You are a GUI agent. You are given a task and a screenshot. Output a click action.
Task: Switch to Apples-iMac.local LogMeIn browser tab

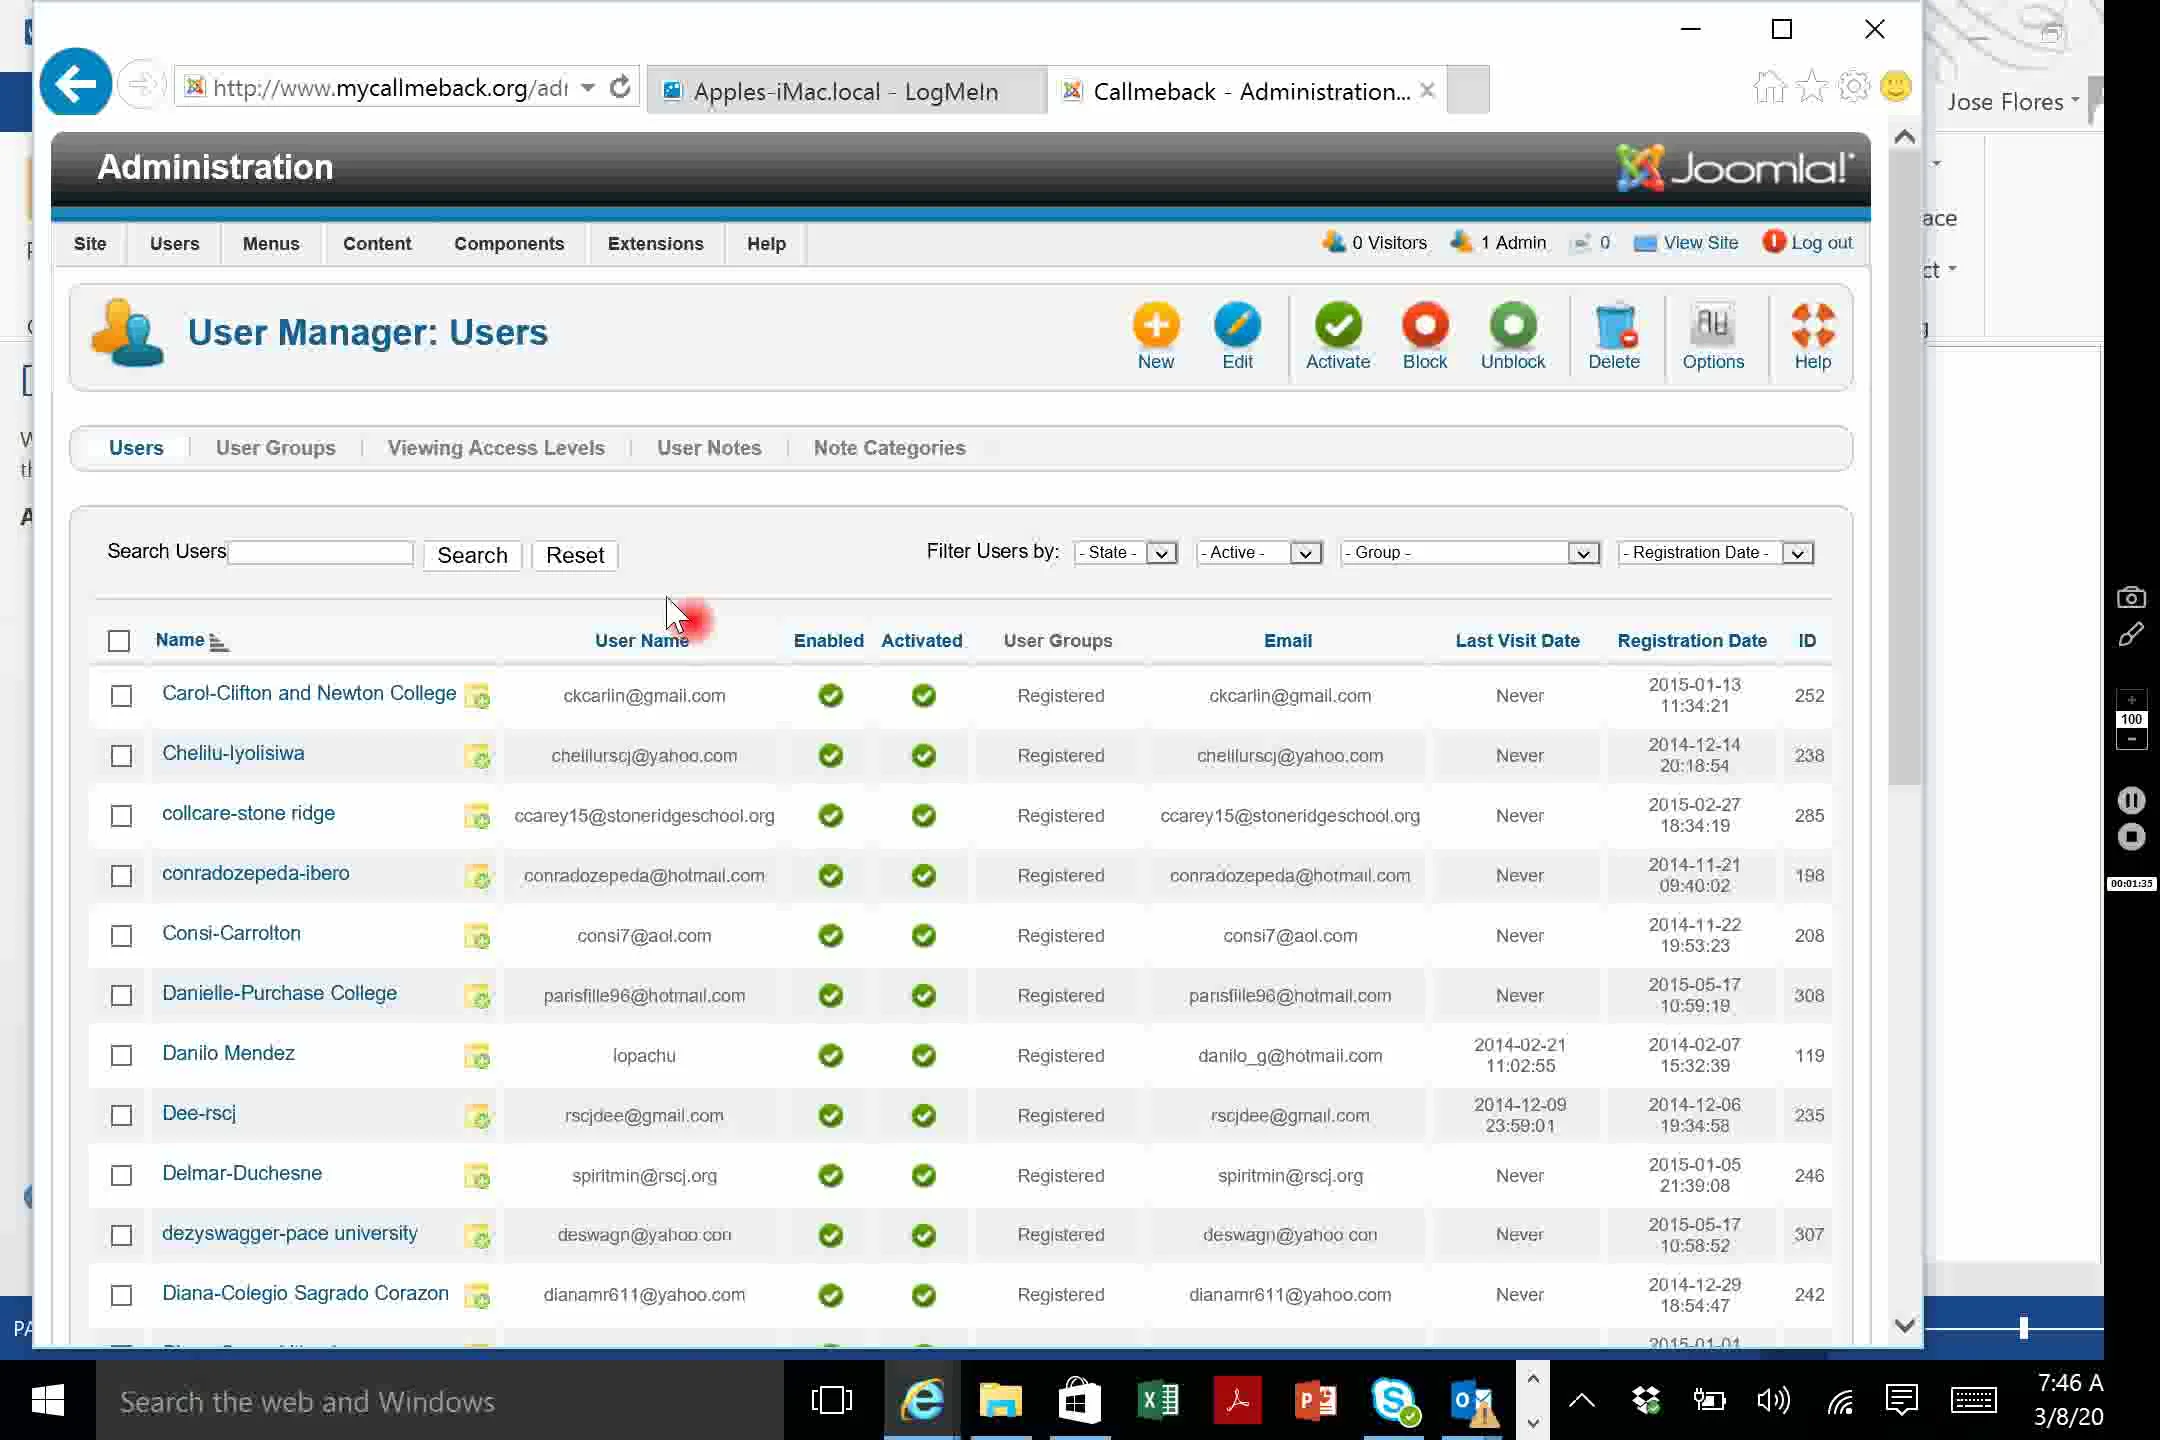846,91
